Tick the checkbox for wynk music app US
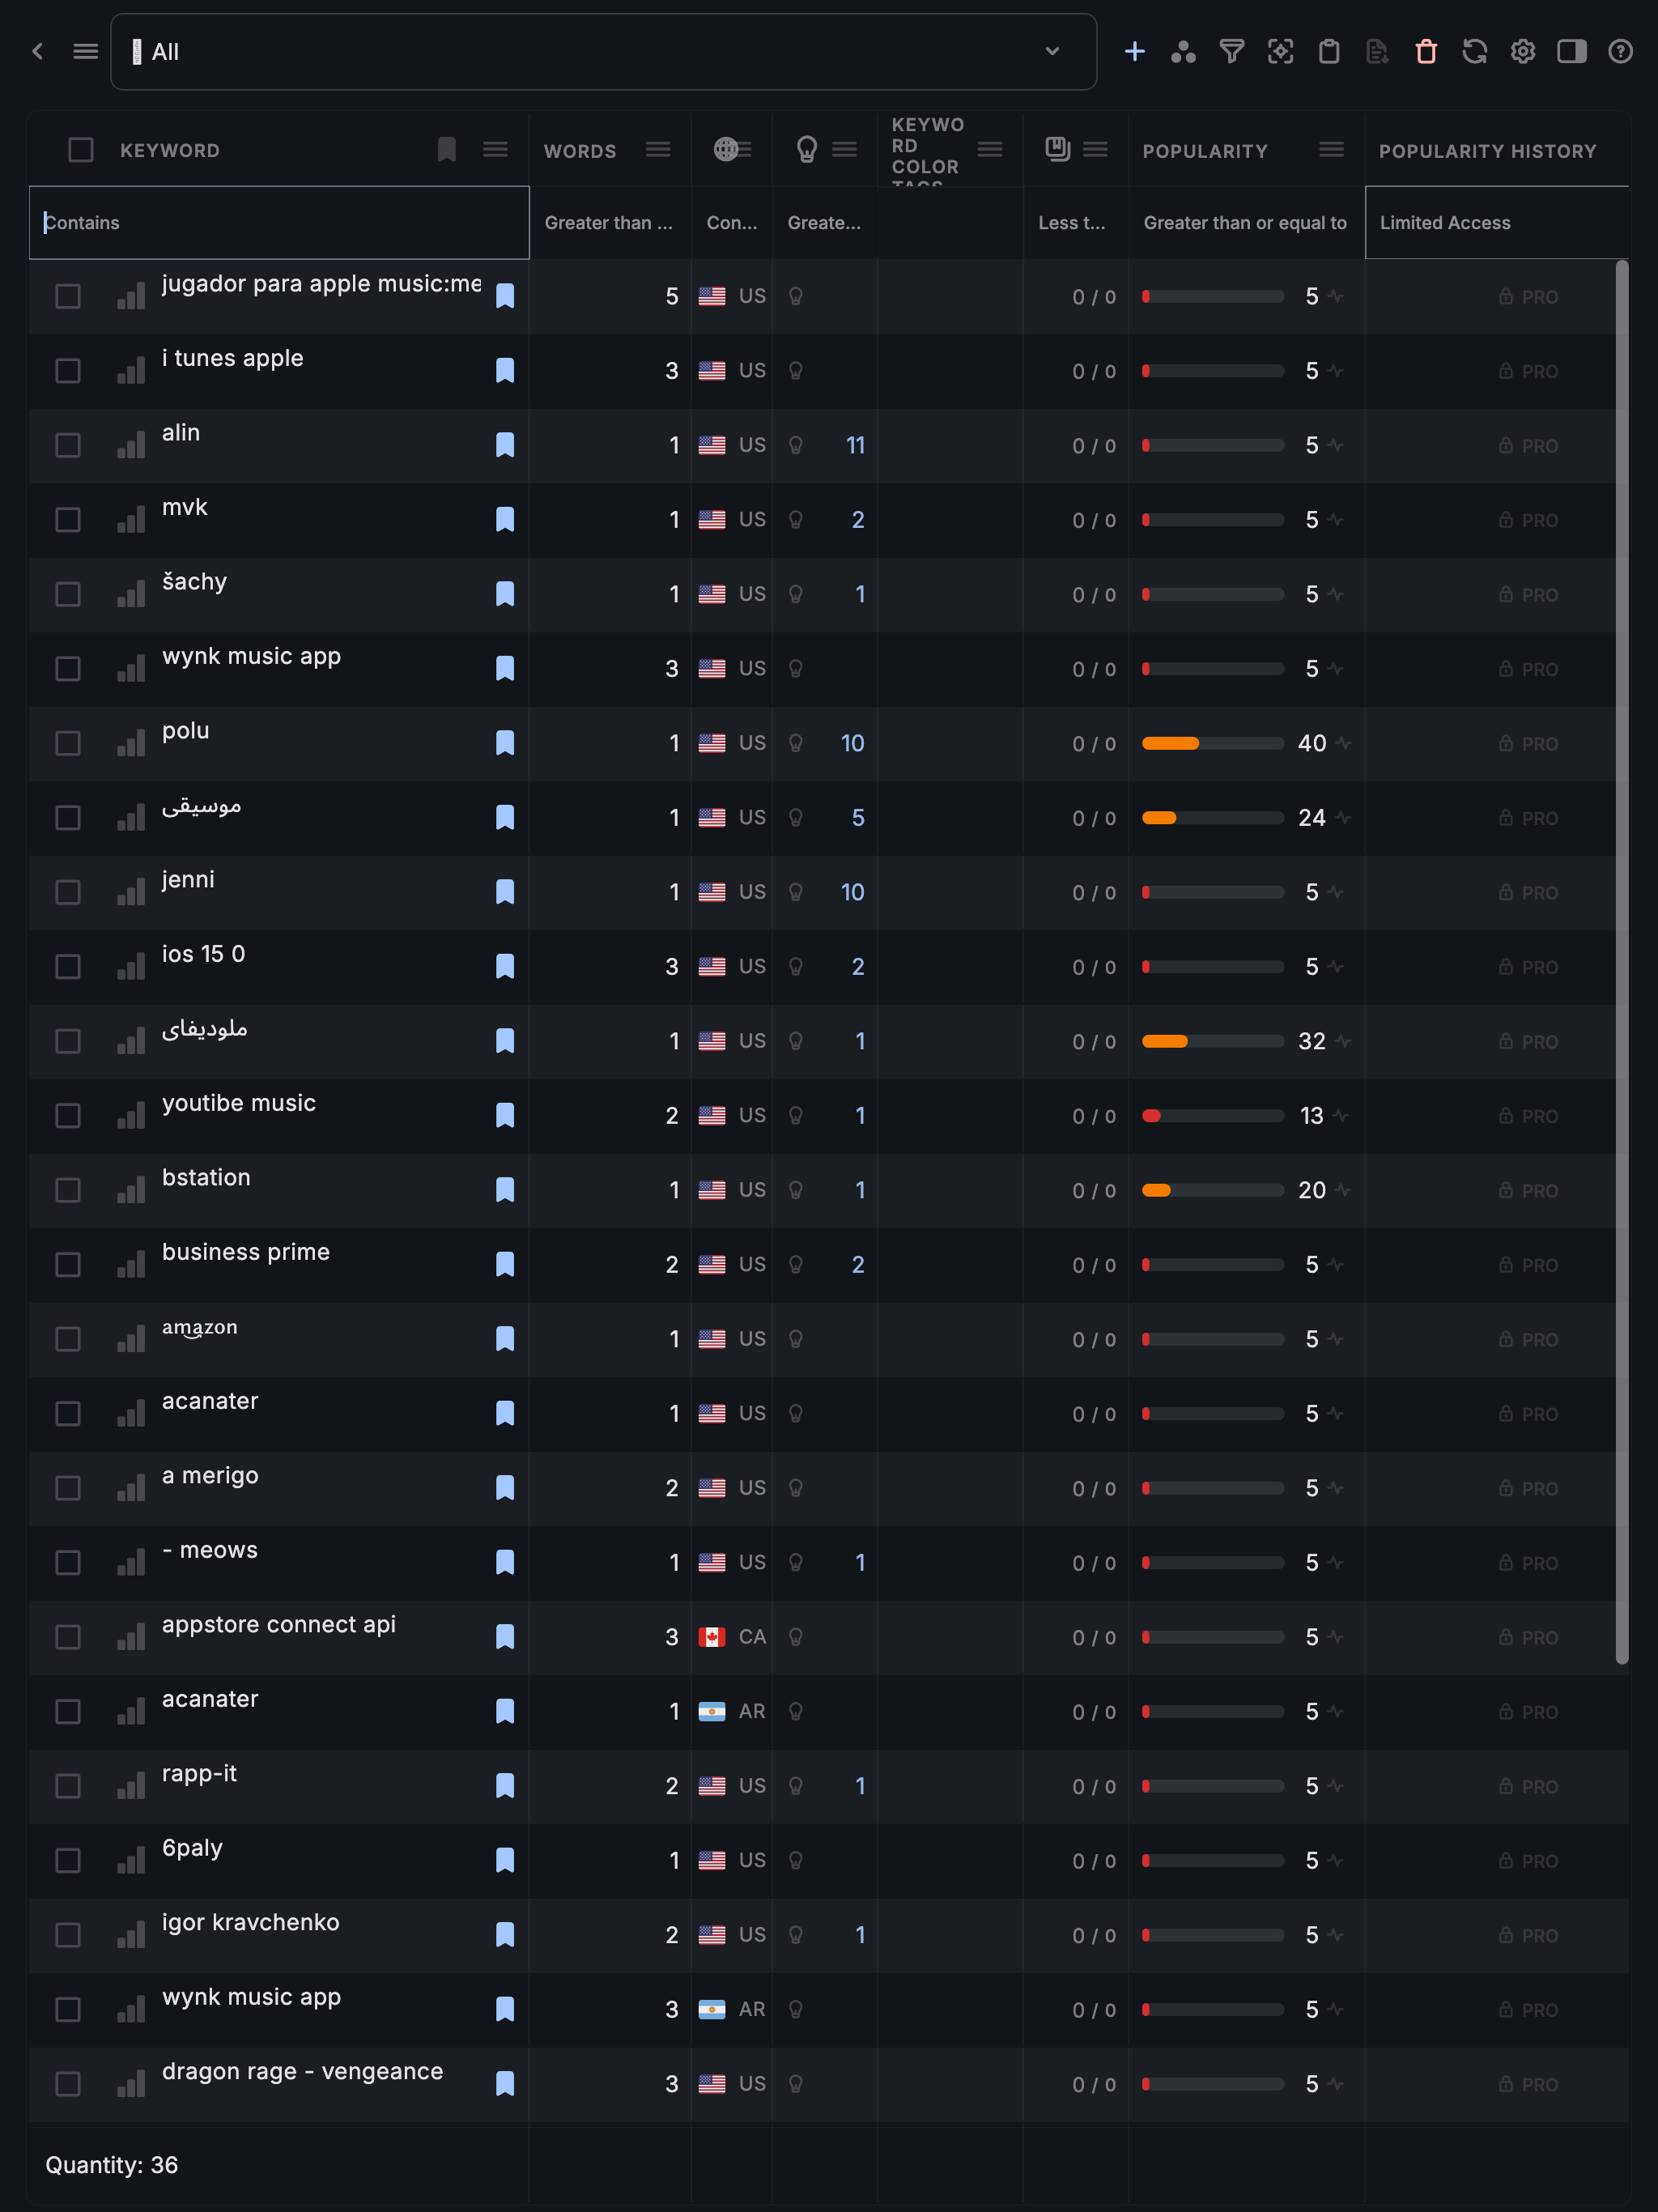 (x=68, y=669)
